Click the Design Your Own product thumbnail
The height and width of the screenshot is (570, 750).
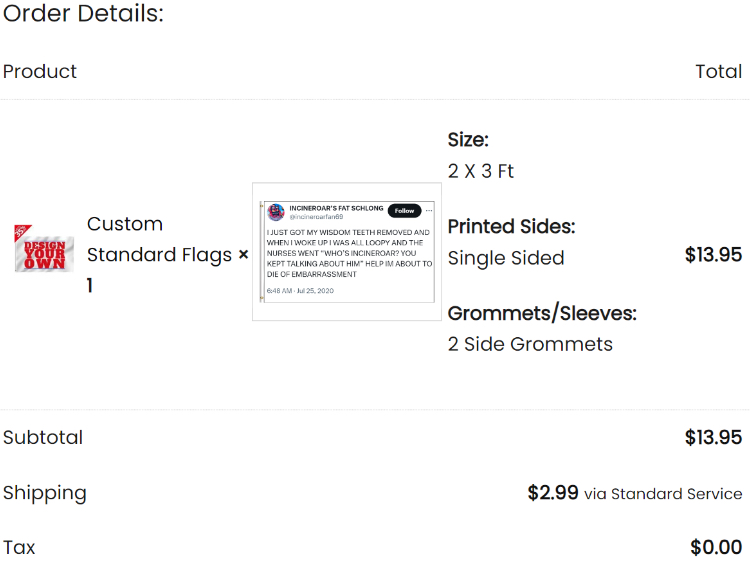pos(44,248)
